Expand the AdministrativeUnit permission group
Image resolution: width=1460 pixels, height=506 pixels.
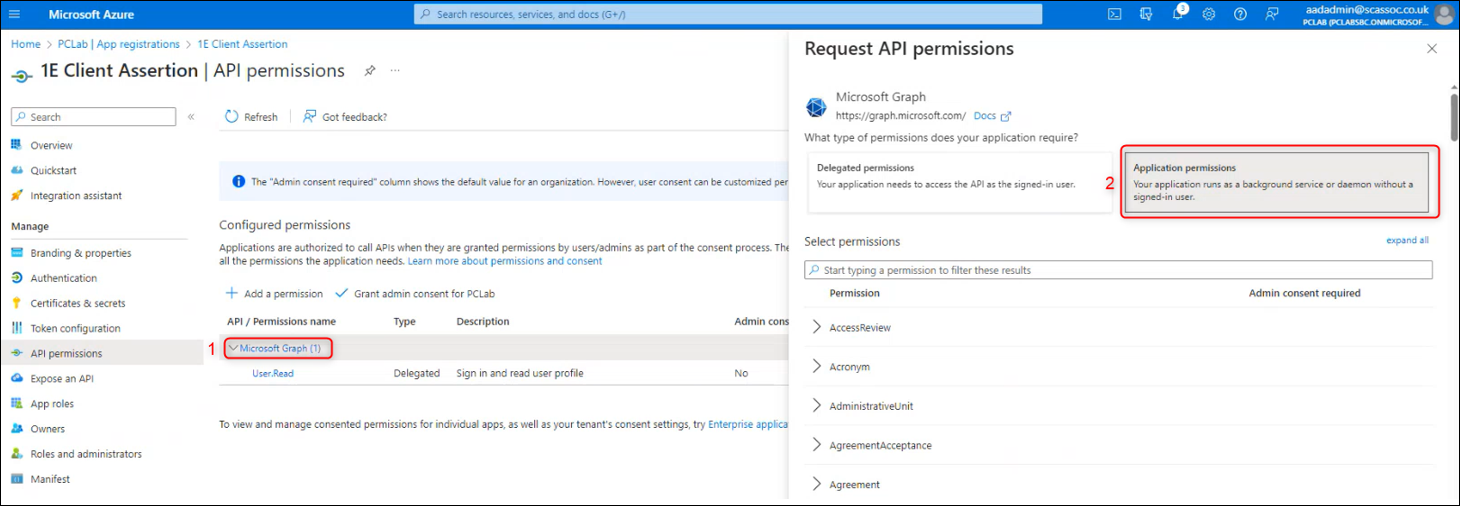click(817, 406)
